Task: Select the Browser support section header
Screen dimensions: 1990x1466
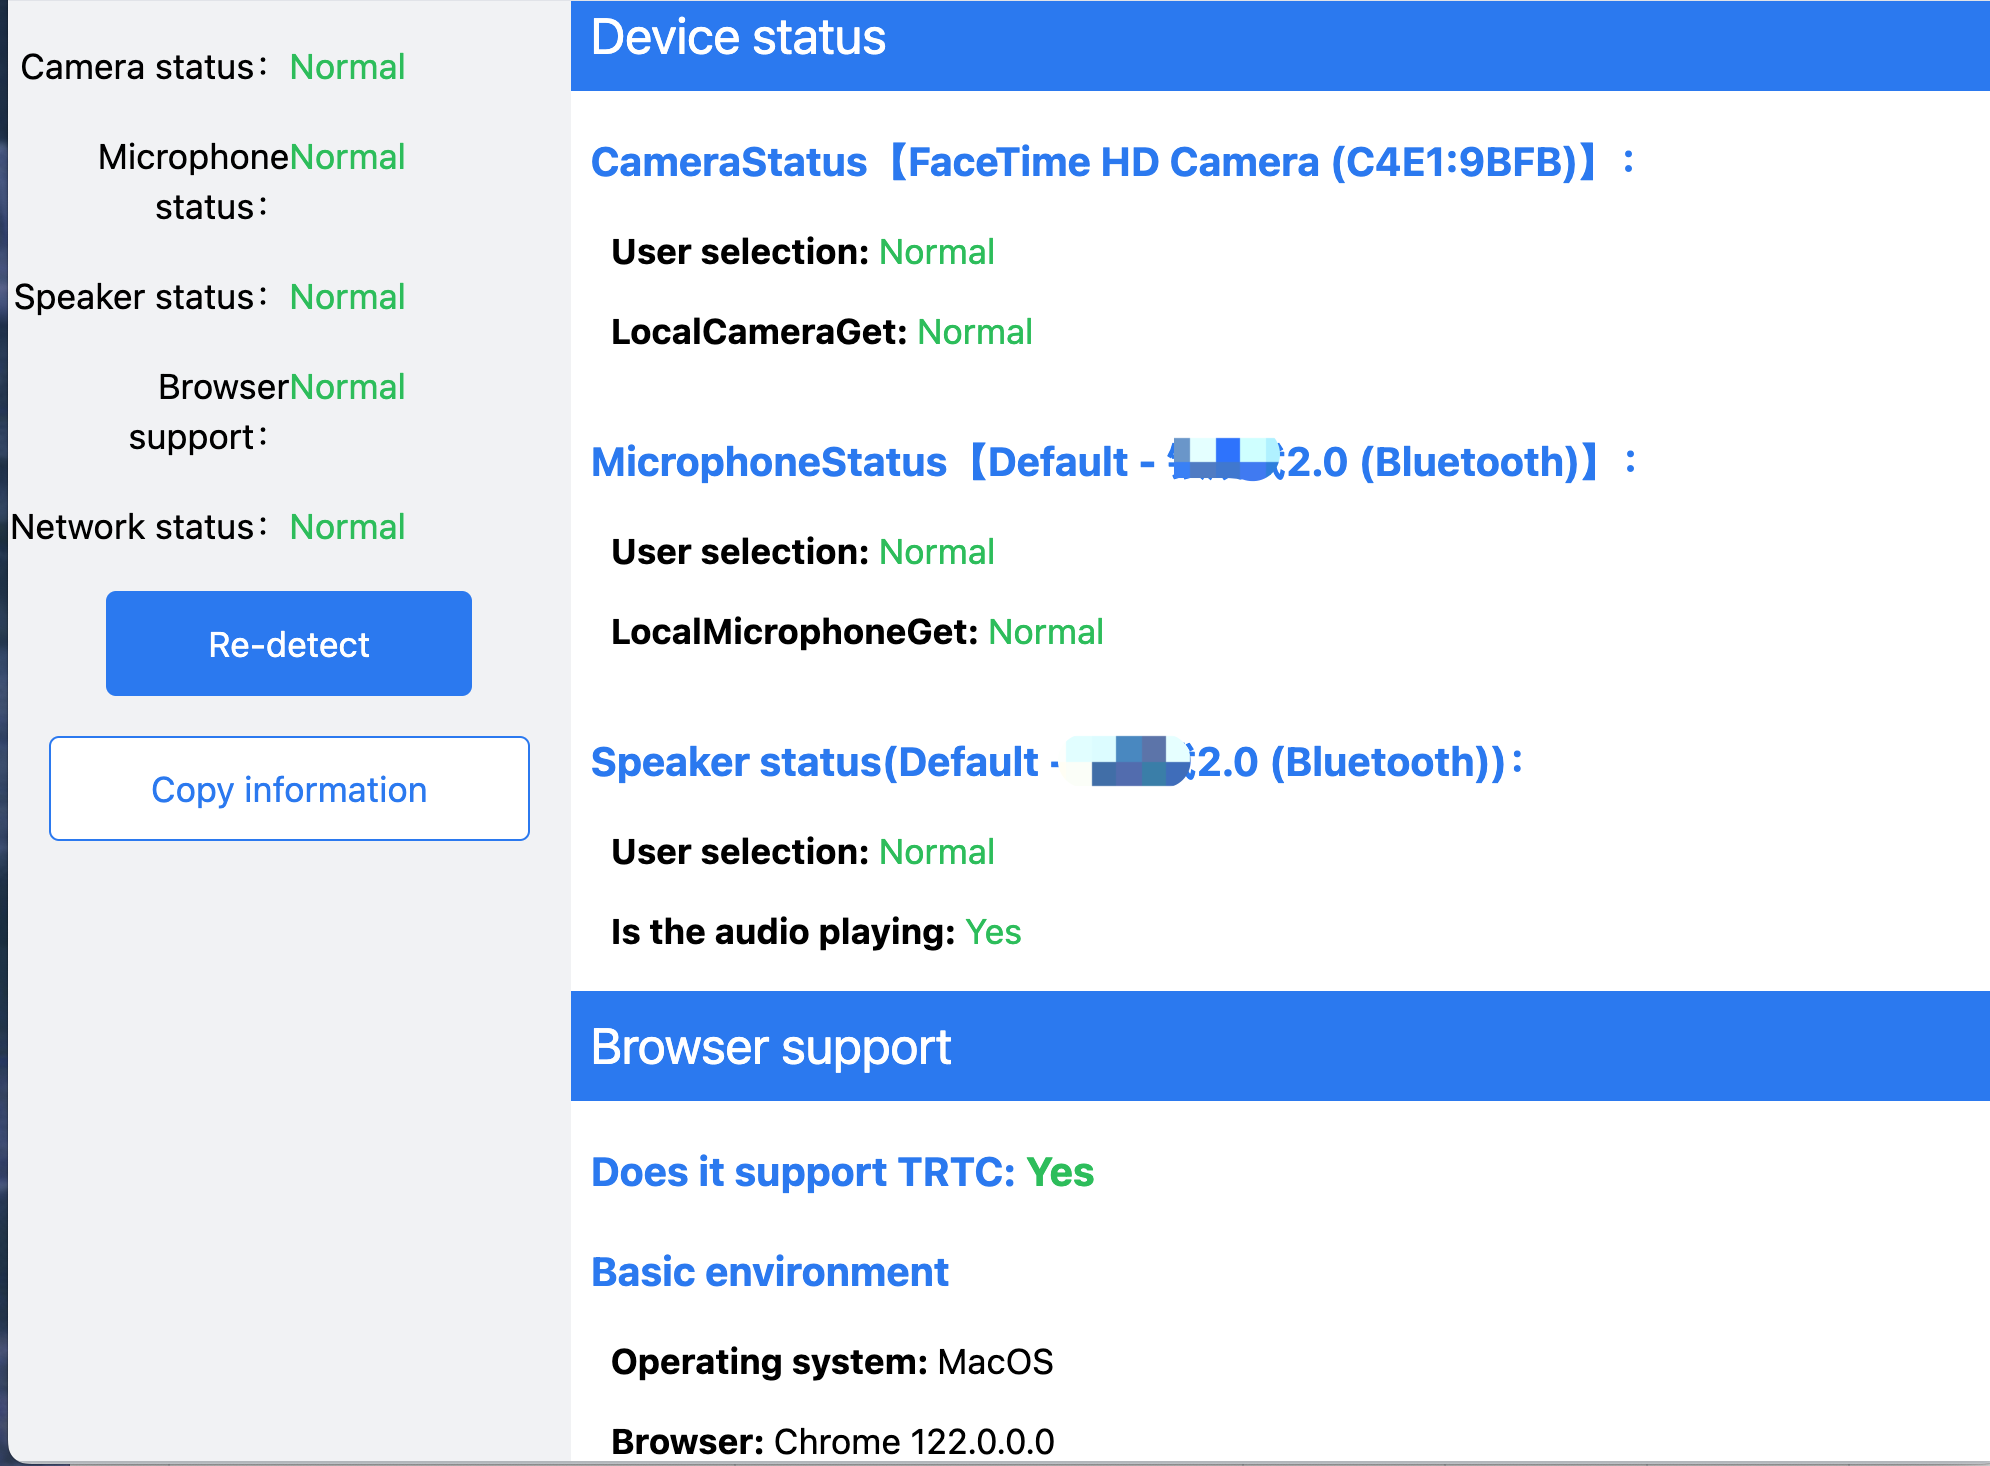Action: click(770, 1048)
